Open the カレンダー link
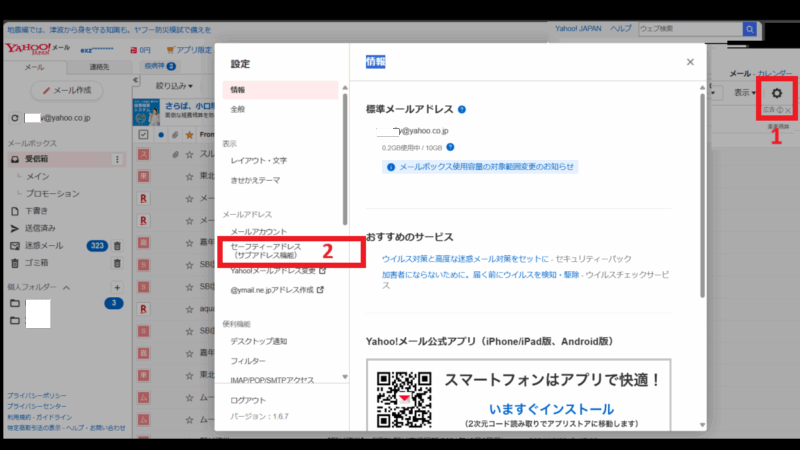Image resolution: width=800 pixels, height=450 pixels. pyautogui.click(x=775, y=73)
